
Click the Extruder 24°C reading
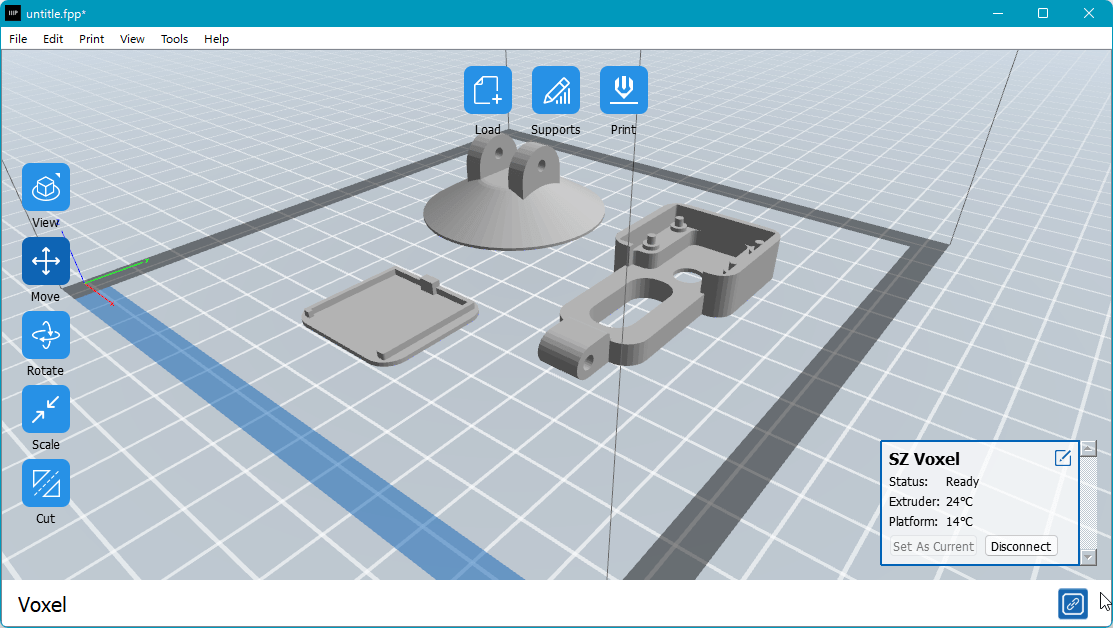coord(931,502)
